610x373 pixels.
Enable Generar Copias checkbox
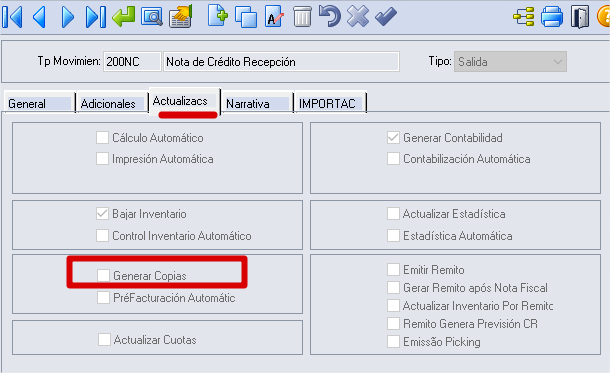103,275
